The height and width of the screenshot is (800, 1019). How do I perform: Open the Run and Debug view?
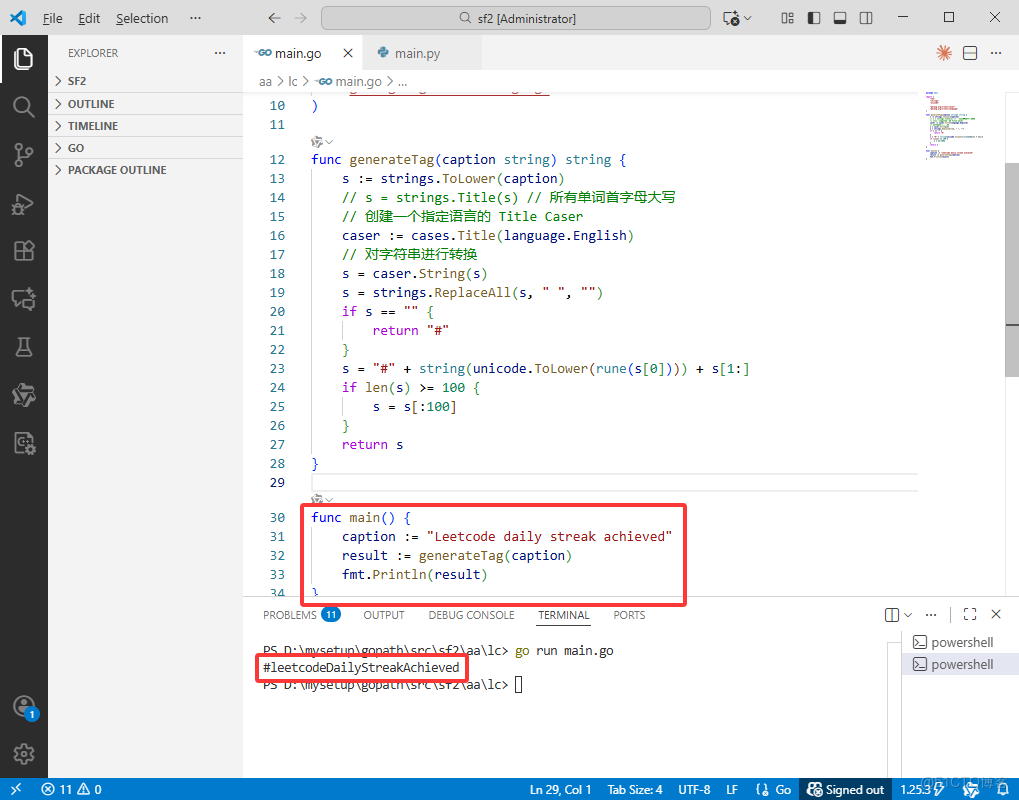(23, 203)
